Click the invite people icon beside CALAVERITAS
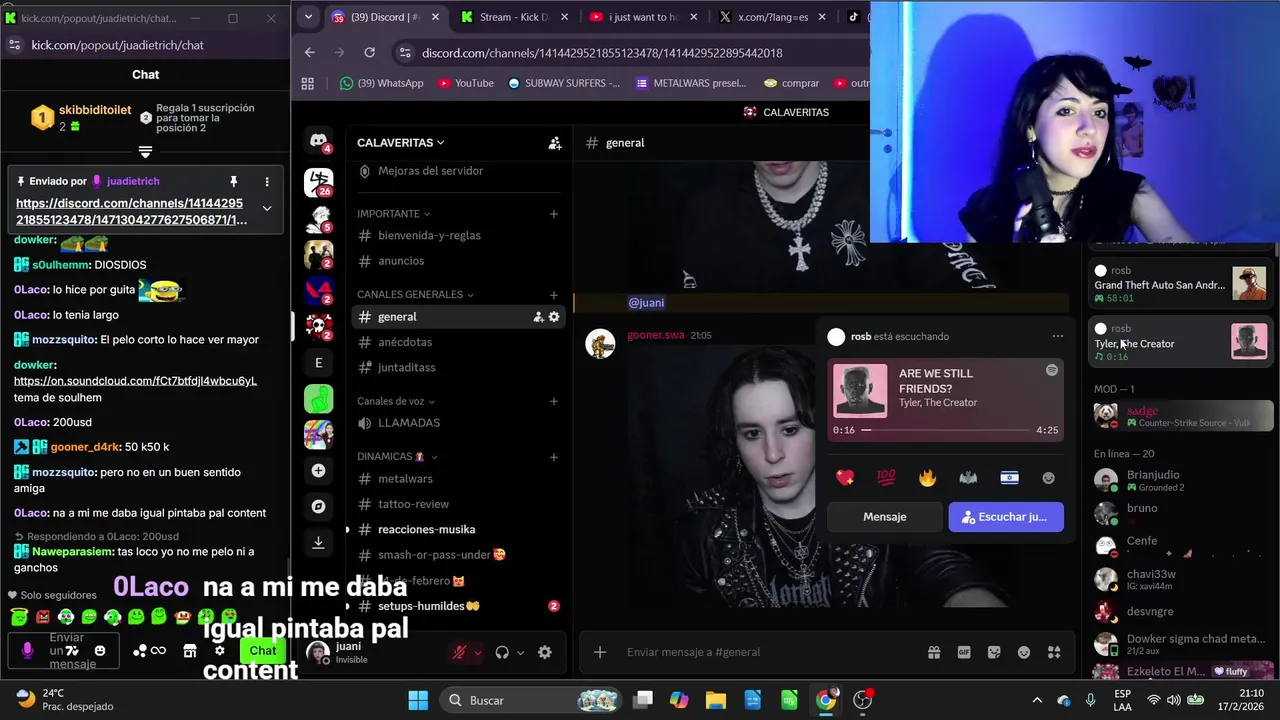Viewport: 1280px width, 720px height. pyautogui.click(x=554, y=143)
